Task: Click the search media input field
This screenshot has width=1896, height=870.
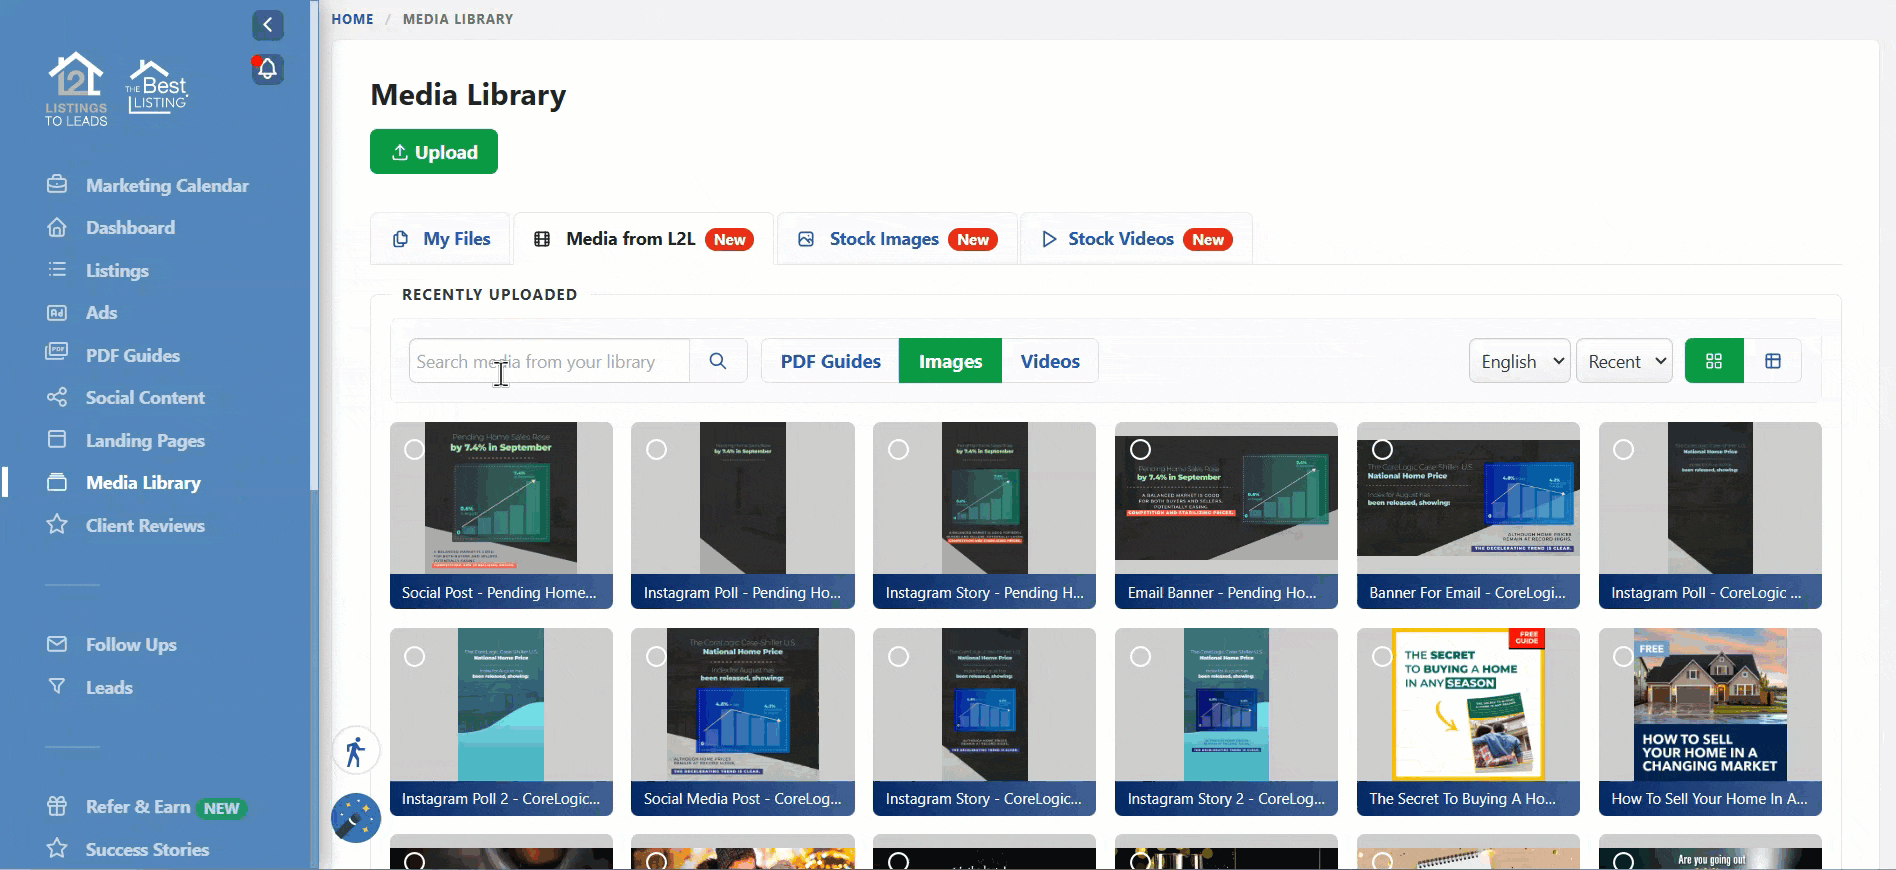Action: [549, 361]
